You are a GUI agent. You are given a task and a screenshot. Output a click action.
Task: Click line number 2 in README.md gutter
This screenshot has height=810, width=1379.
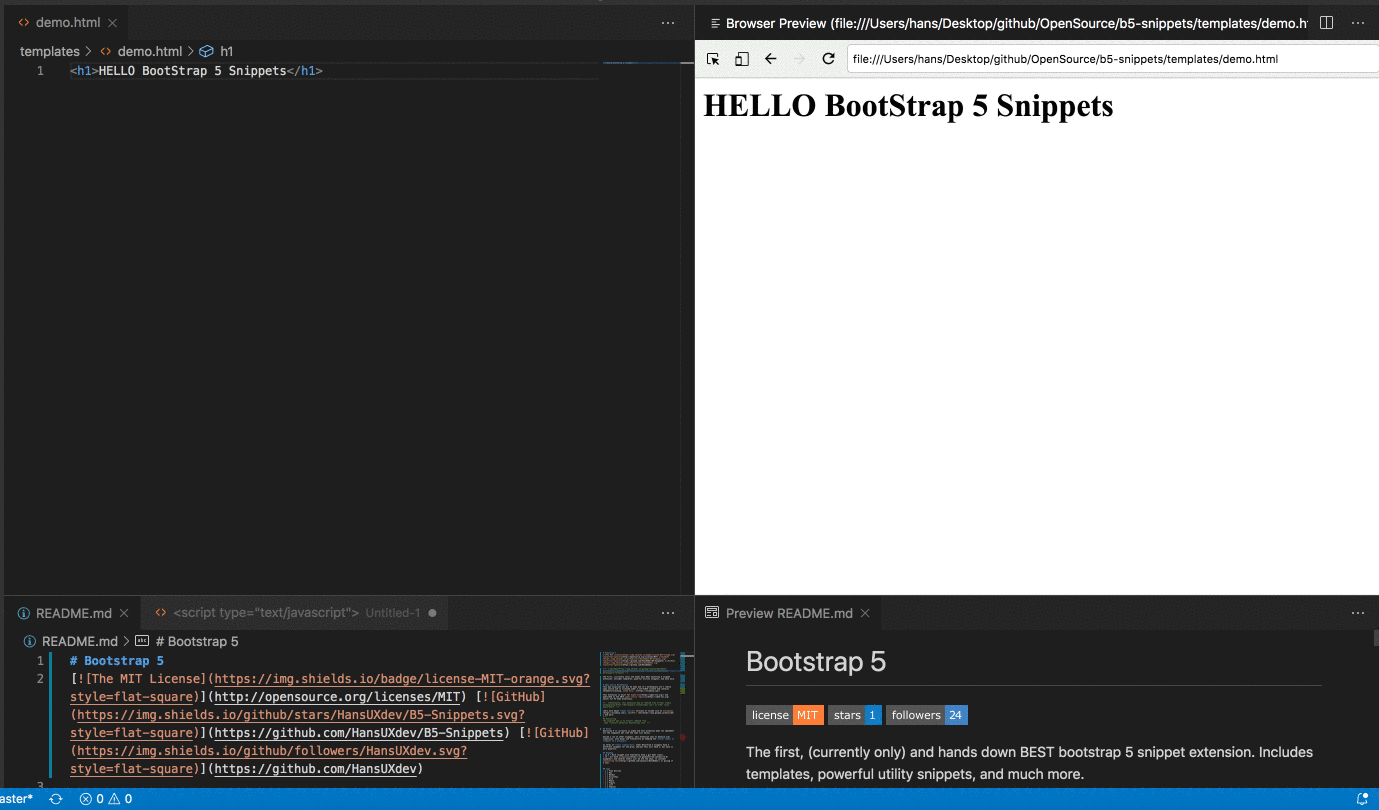(40, 679)
